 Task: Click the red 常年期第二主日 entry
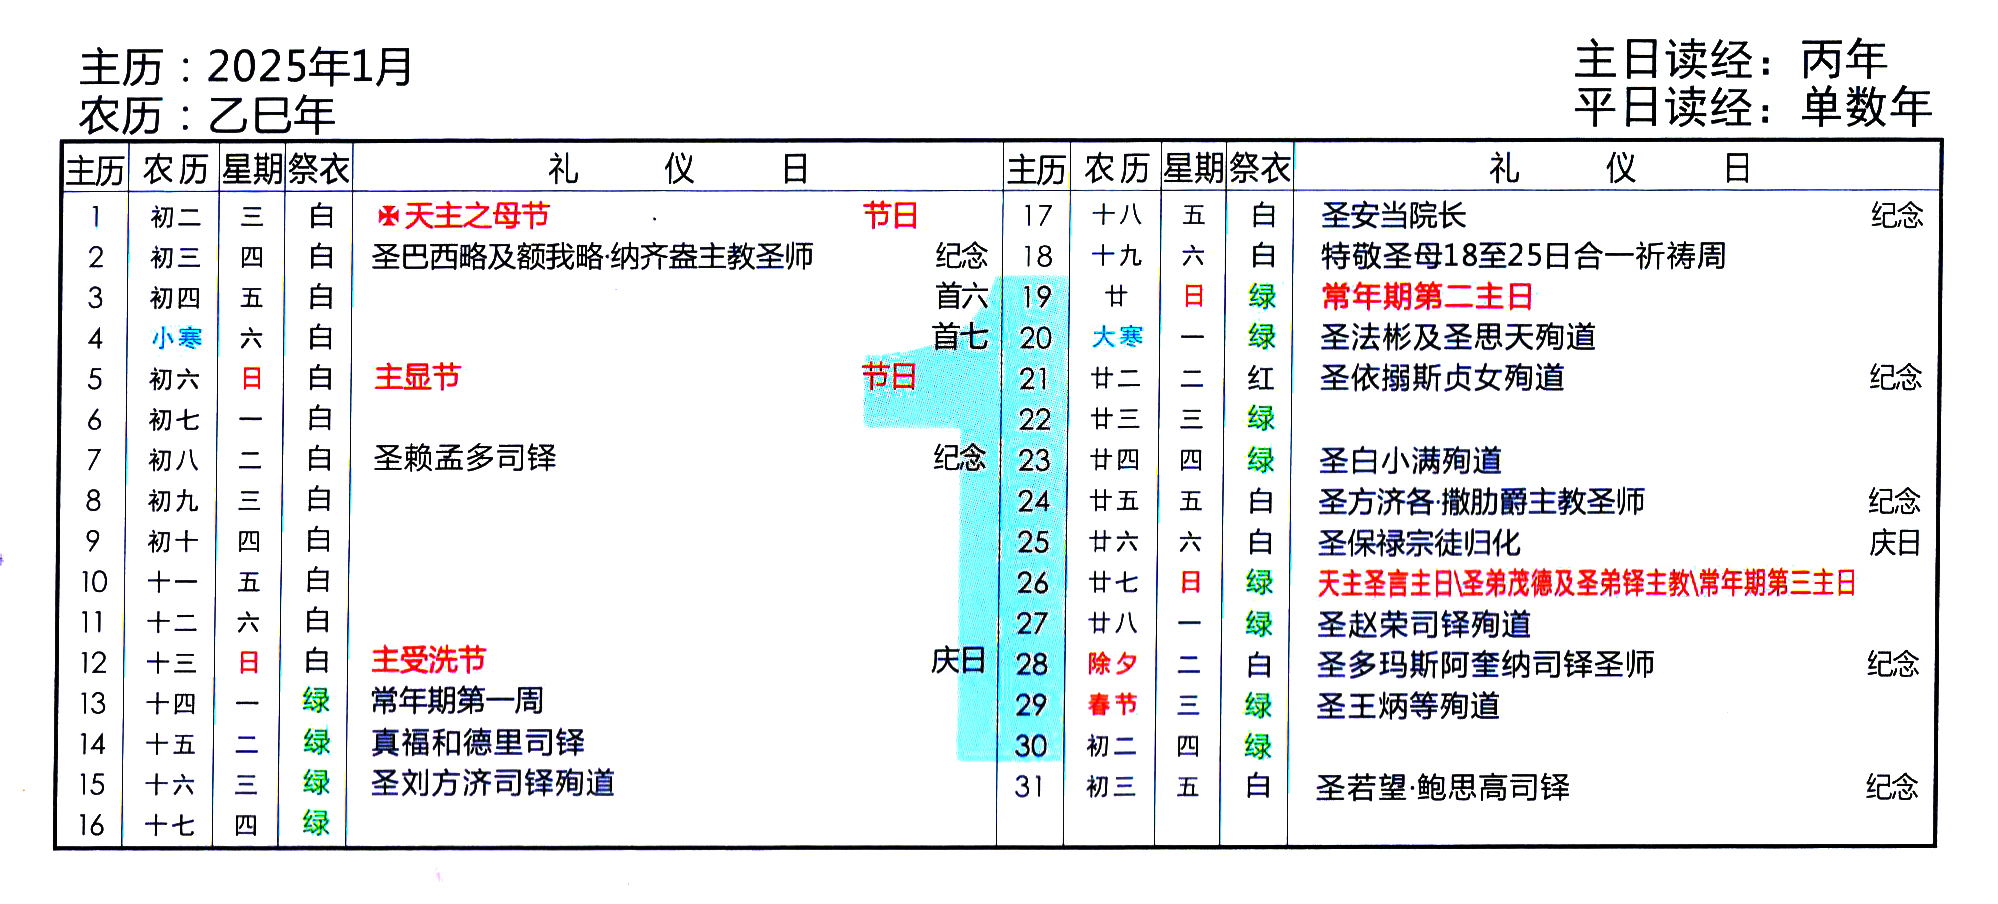click(x=1426, y=296)
